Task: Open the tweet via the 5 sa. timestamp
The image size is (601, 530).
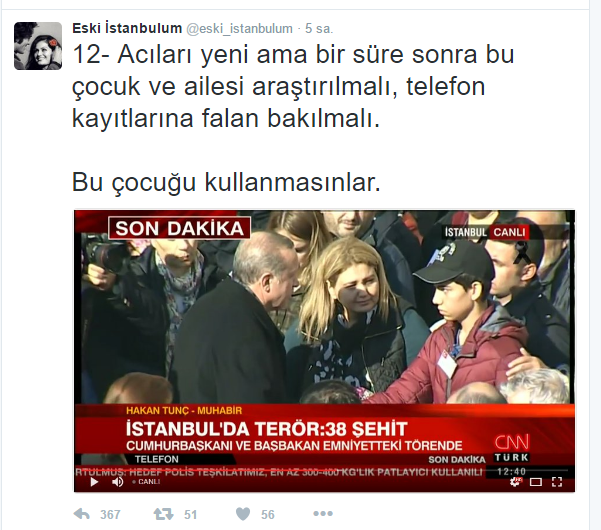Action: [319, 29]
